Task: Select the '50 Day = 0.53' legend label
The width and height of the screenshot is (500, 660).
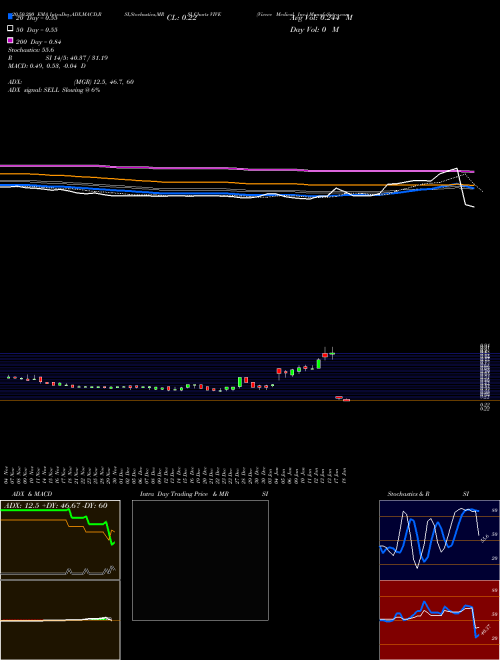Action: click(37, 30)
